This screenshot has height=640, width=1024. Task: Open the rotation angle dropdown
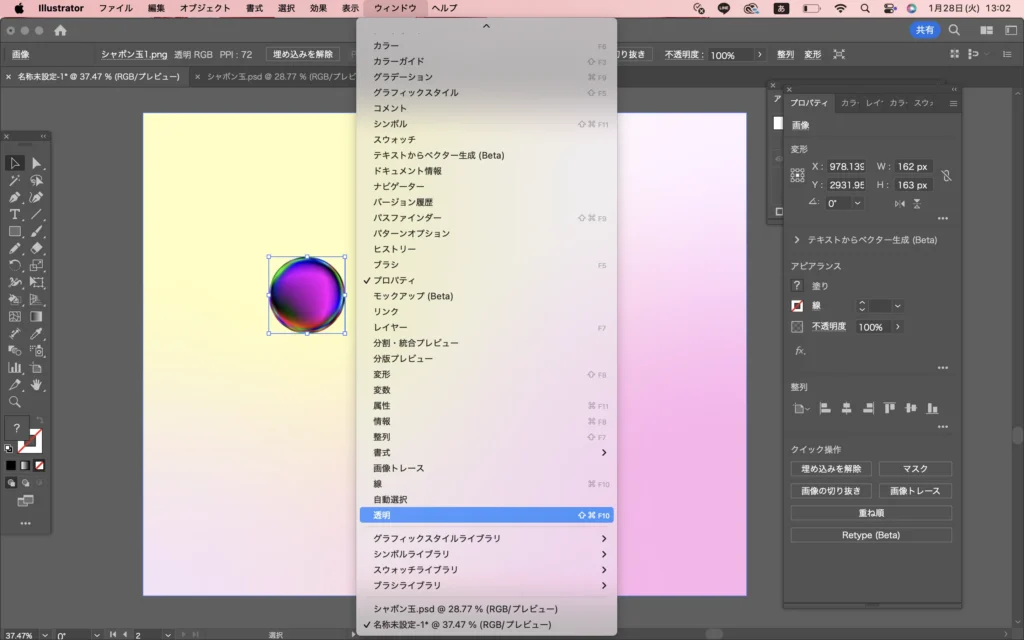pos(858,203)
